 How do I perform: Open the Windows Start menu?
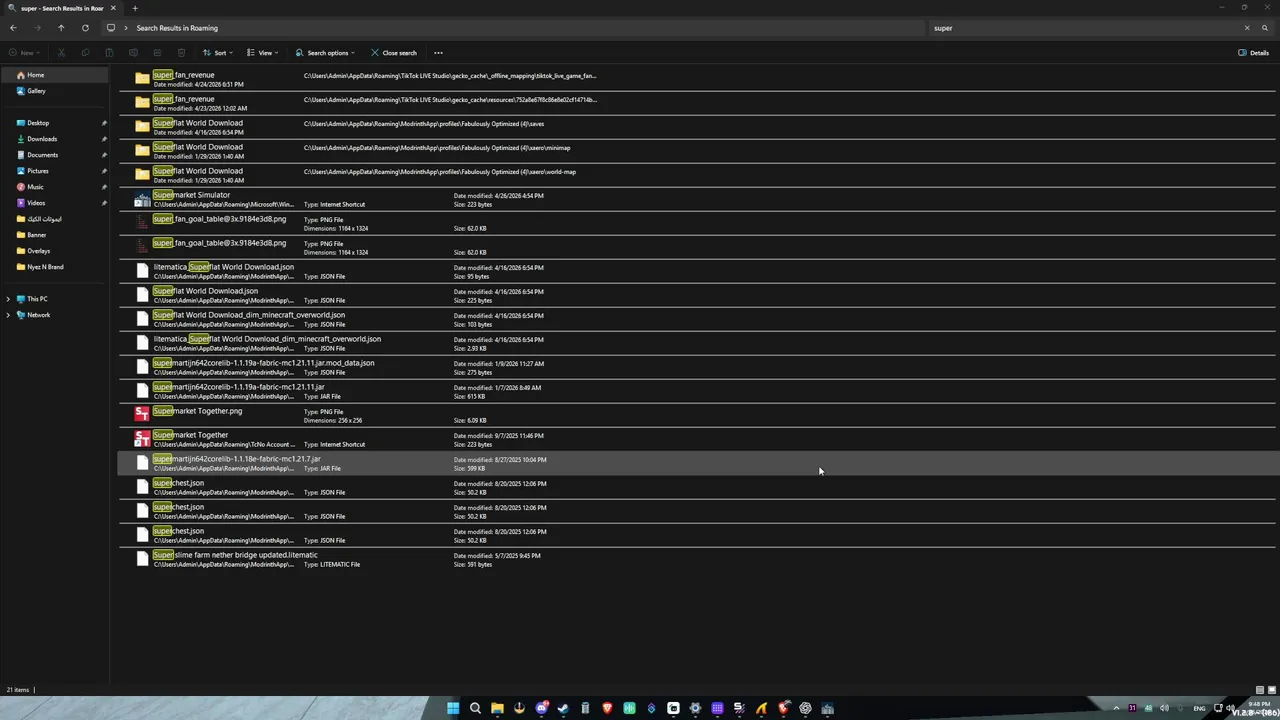(453, 708)
